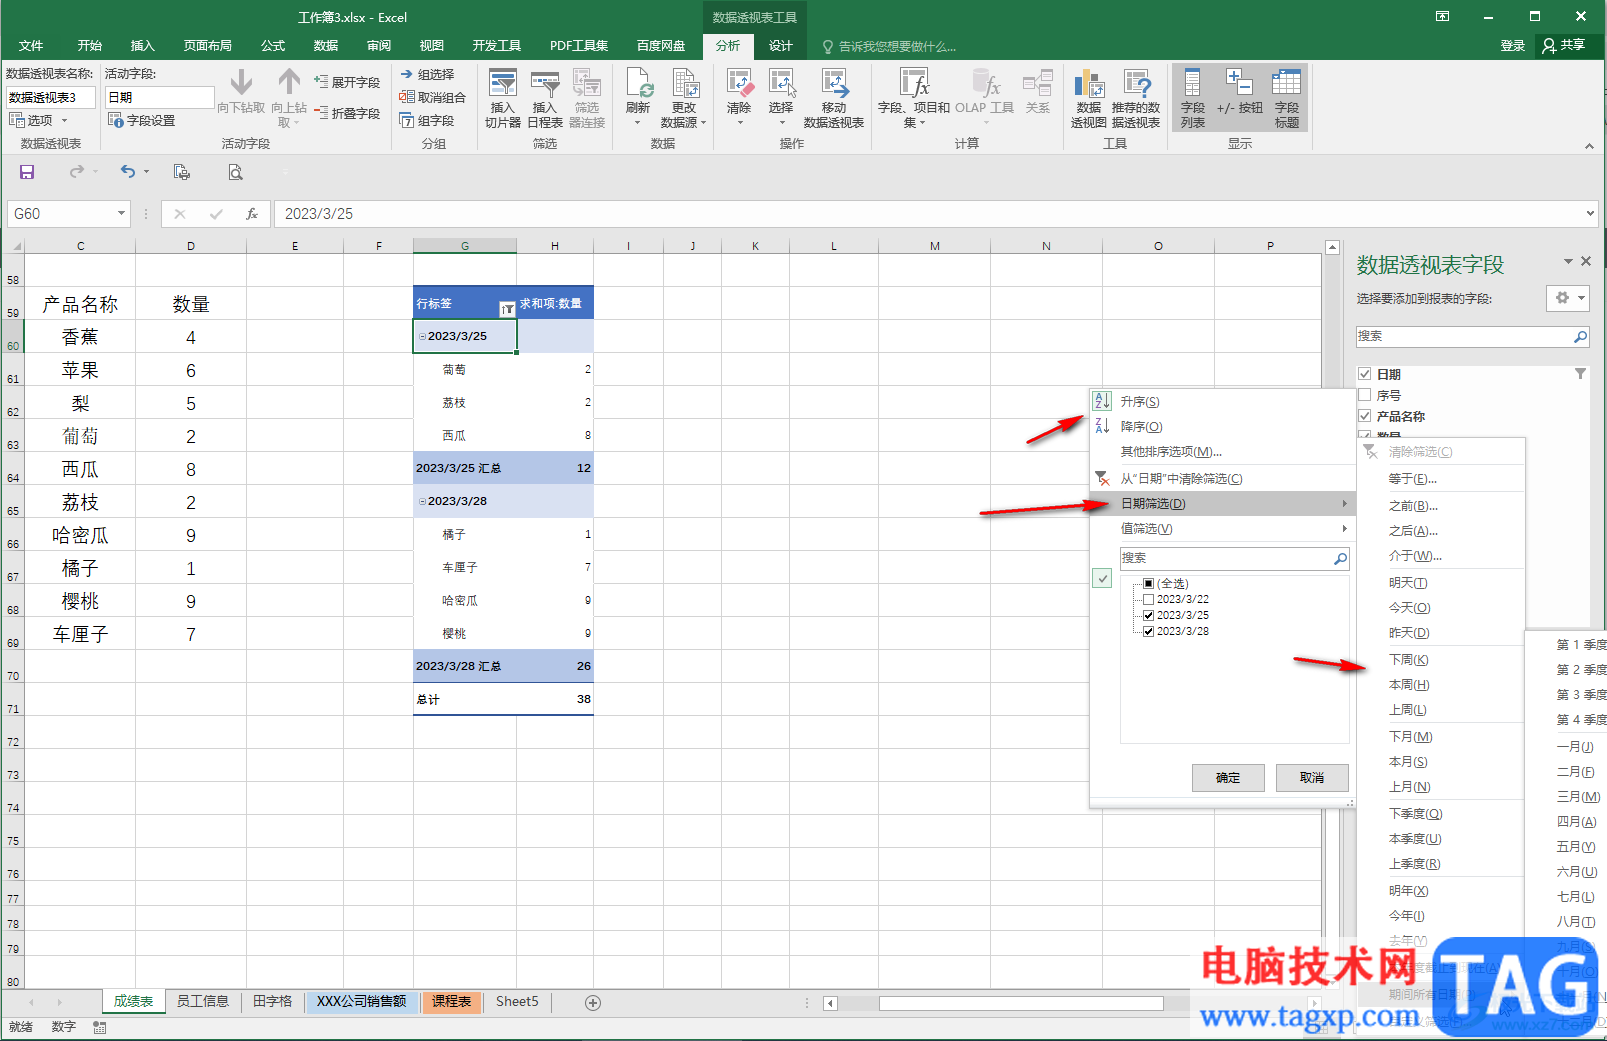Choose 其他排序选项
The image size is (1607, 1041).
click(x=1171, y=451)
